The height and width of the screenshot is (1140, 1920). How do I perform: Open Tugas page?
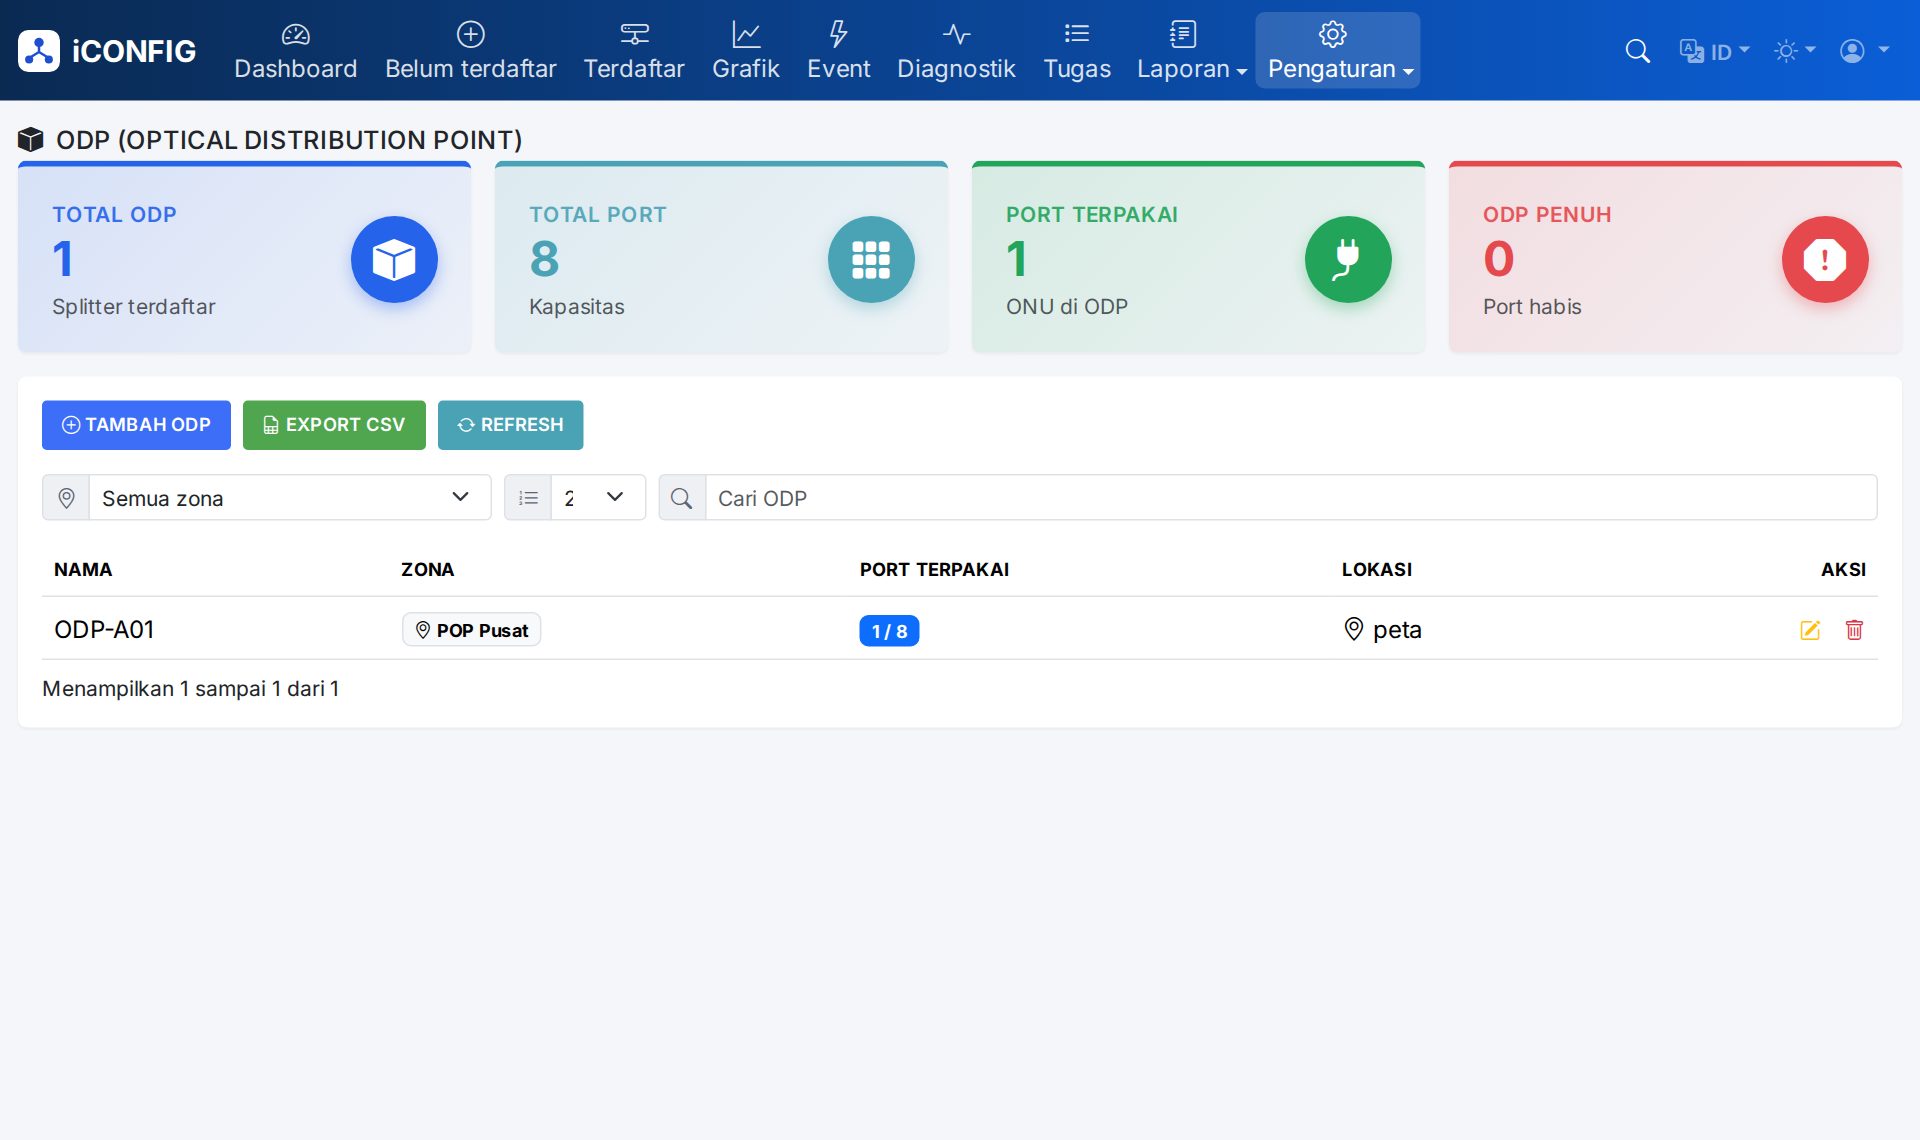[1077, 51]
